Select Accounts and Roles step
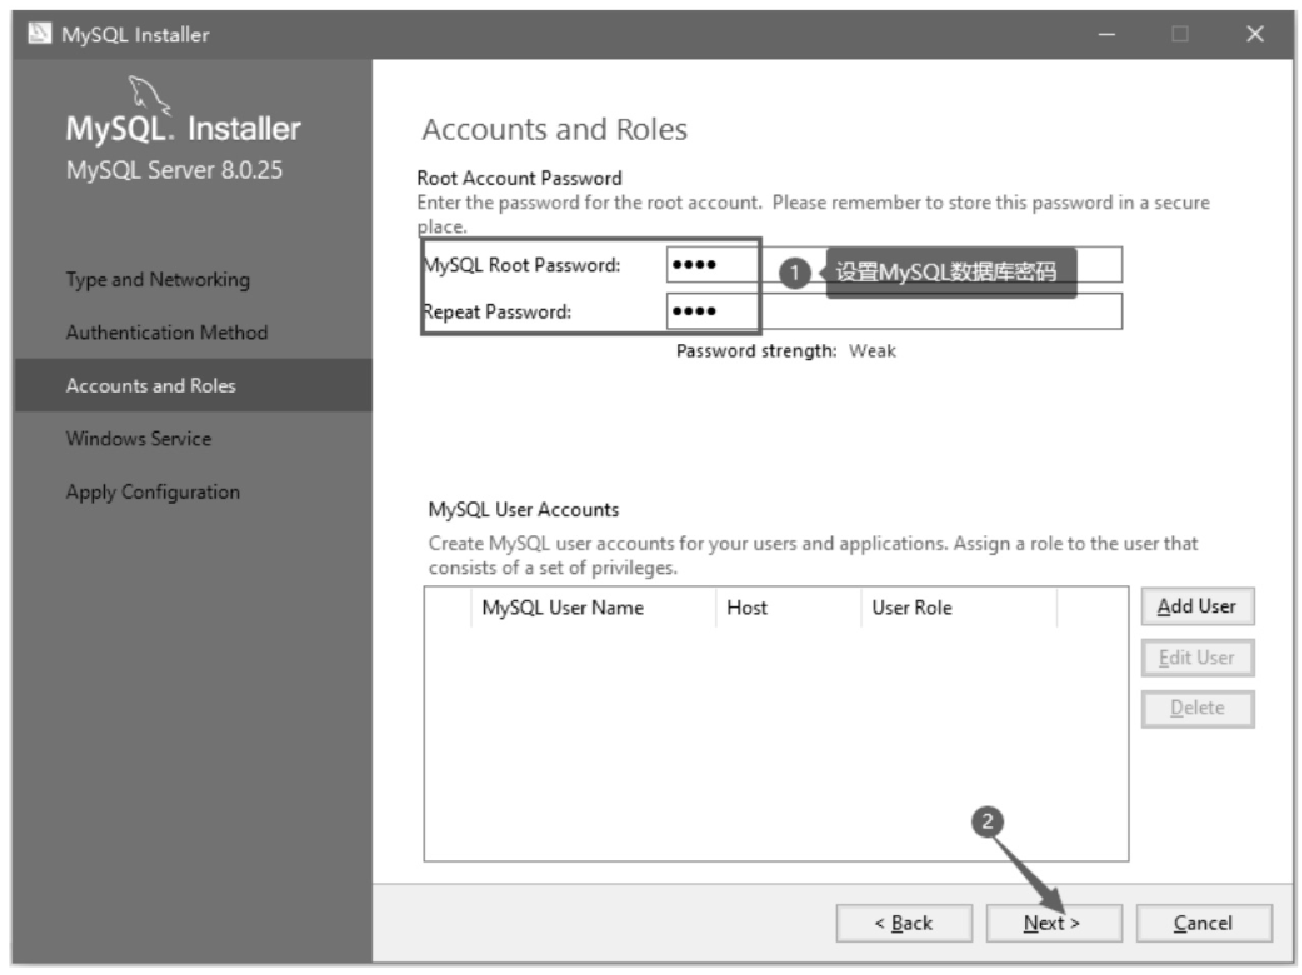The height and width of the screenshot is (975, 1302). [193, 386]
